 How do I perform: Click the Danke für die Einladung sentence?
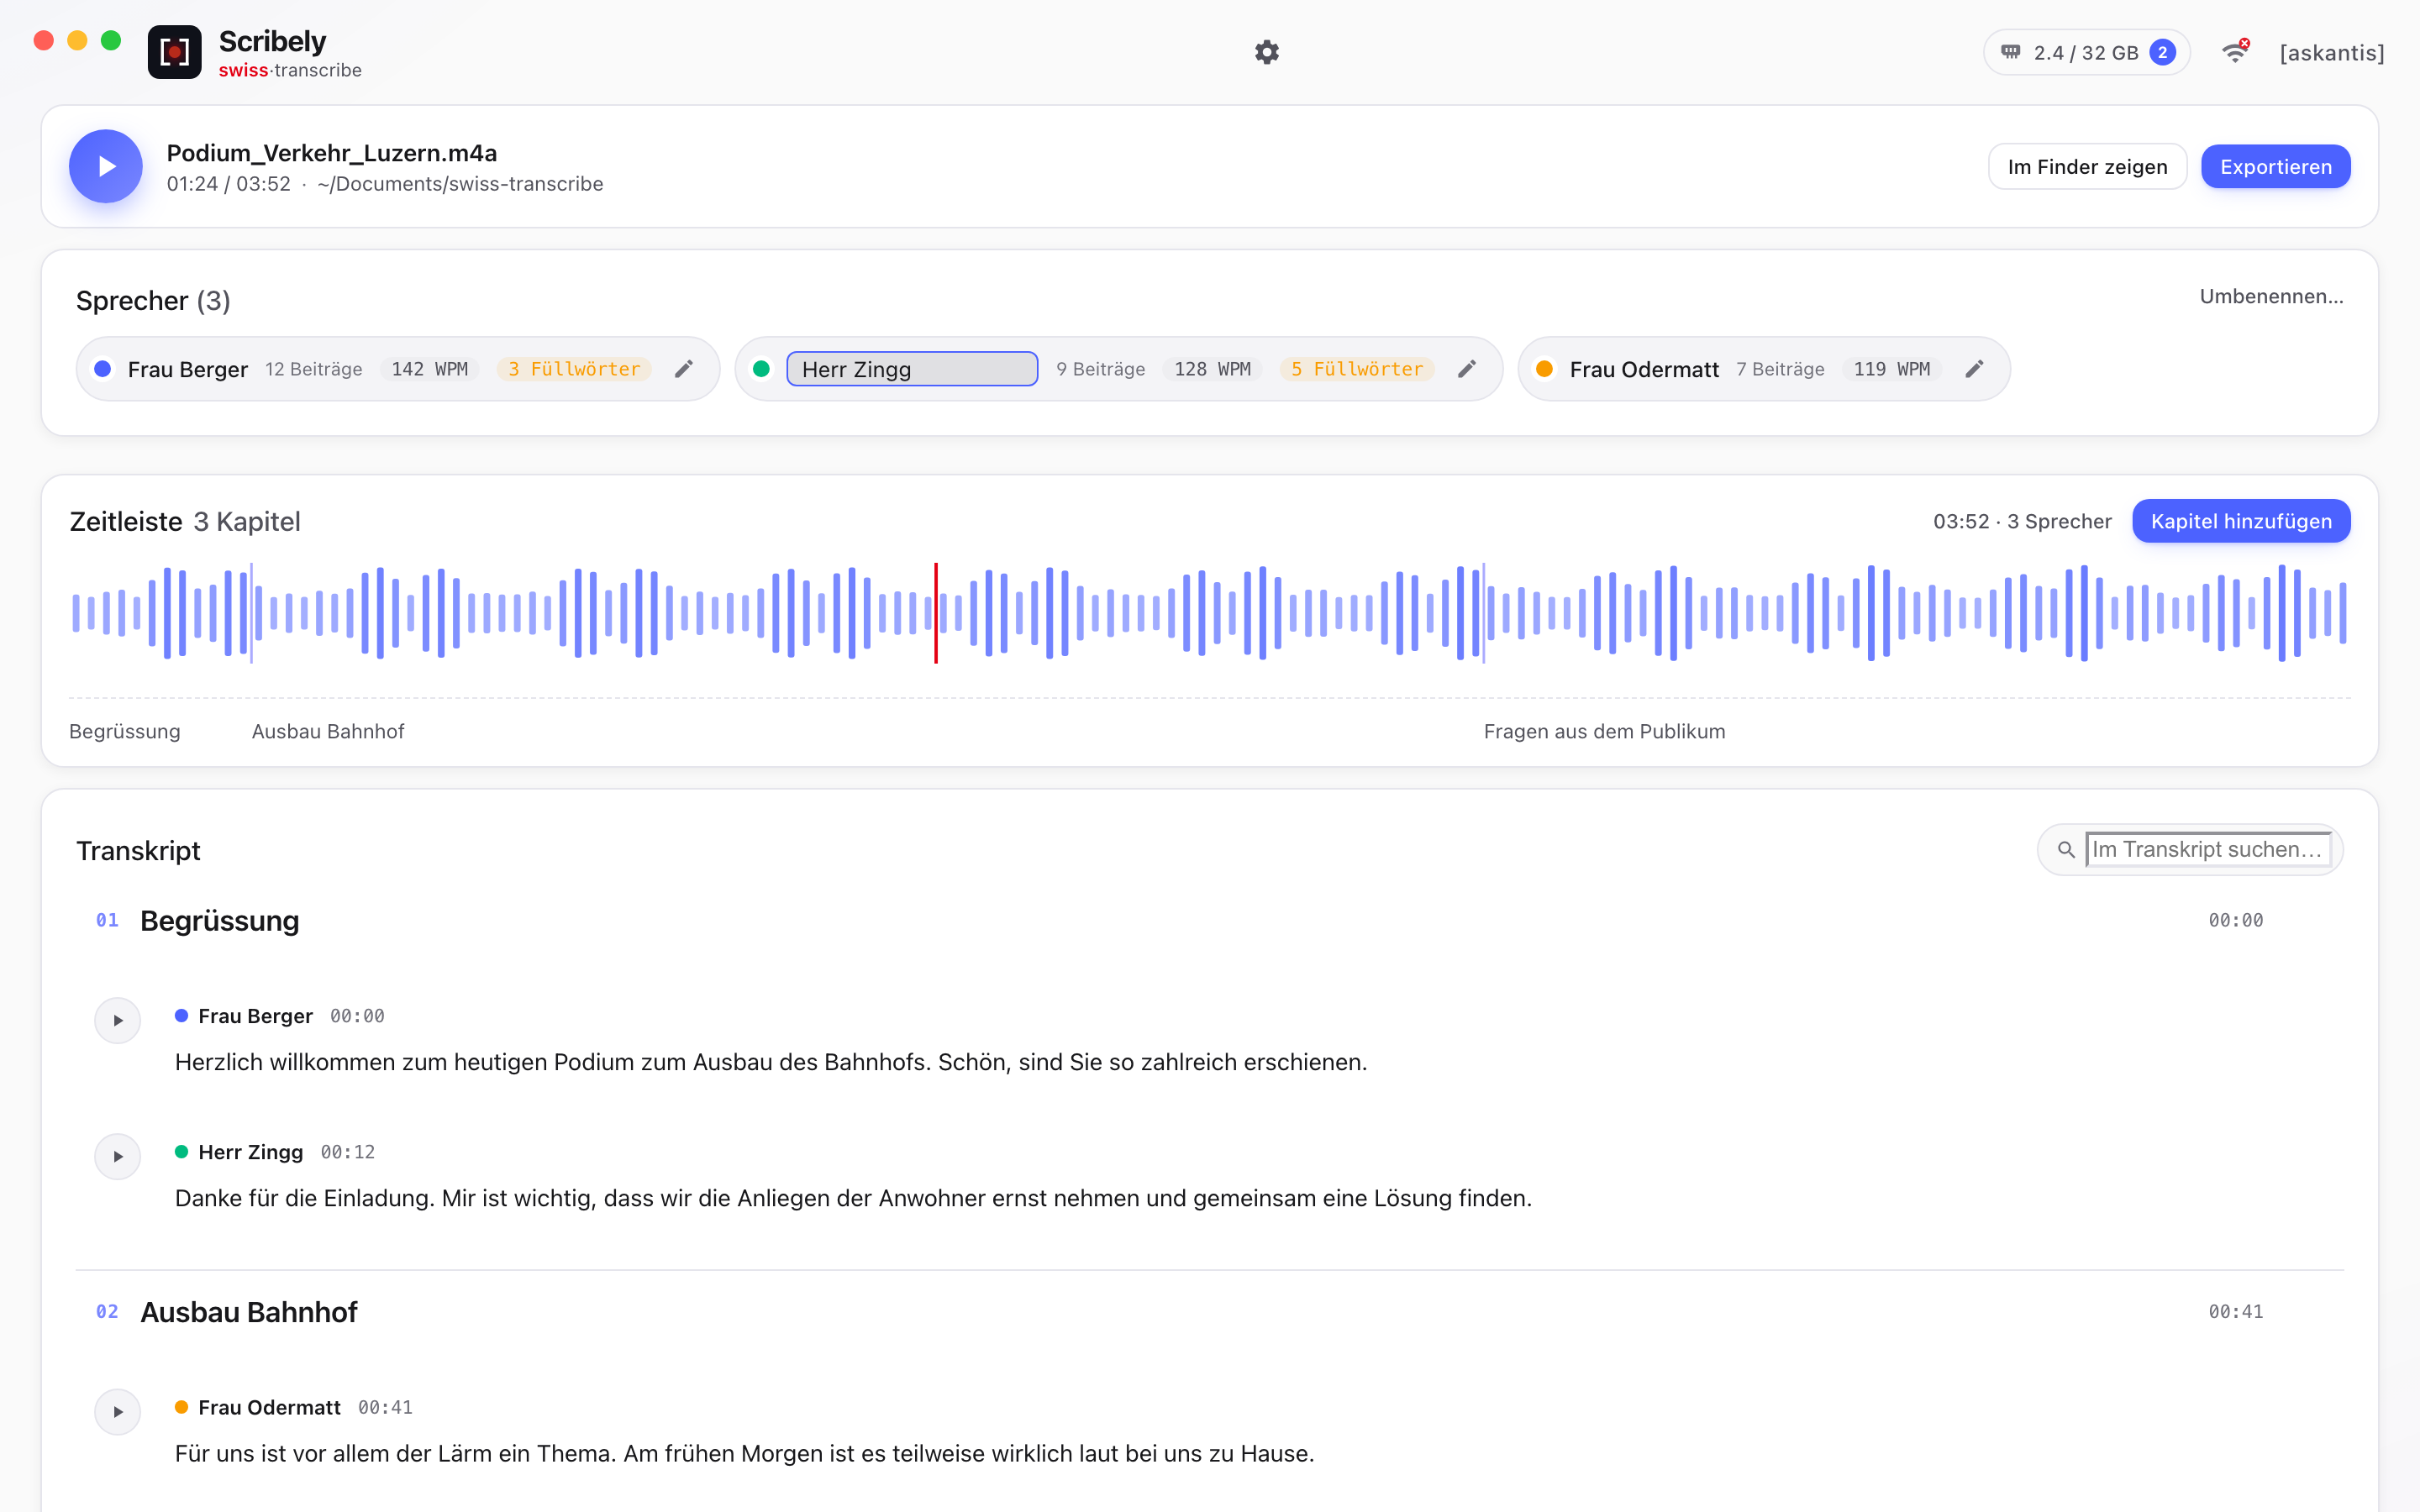click(853, 1198)
